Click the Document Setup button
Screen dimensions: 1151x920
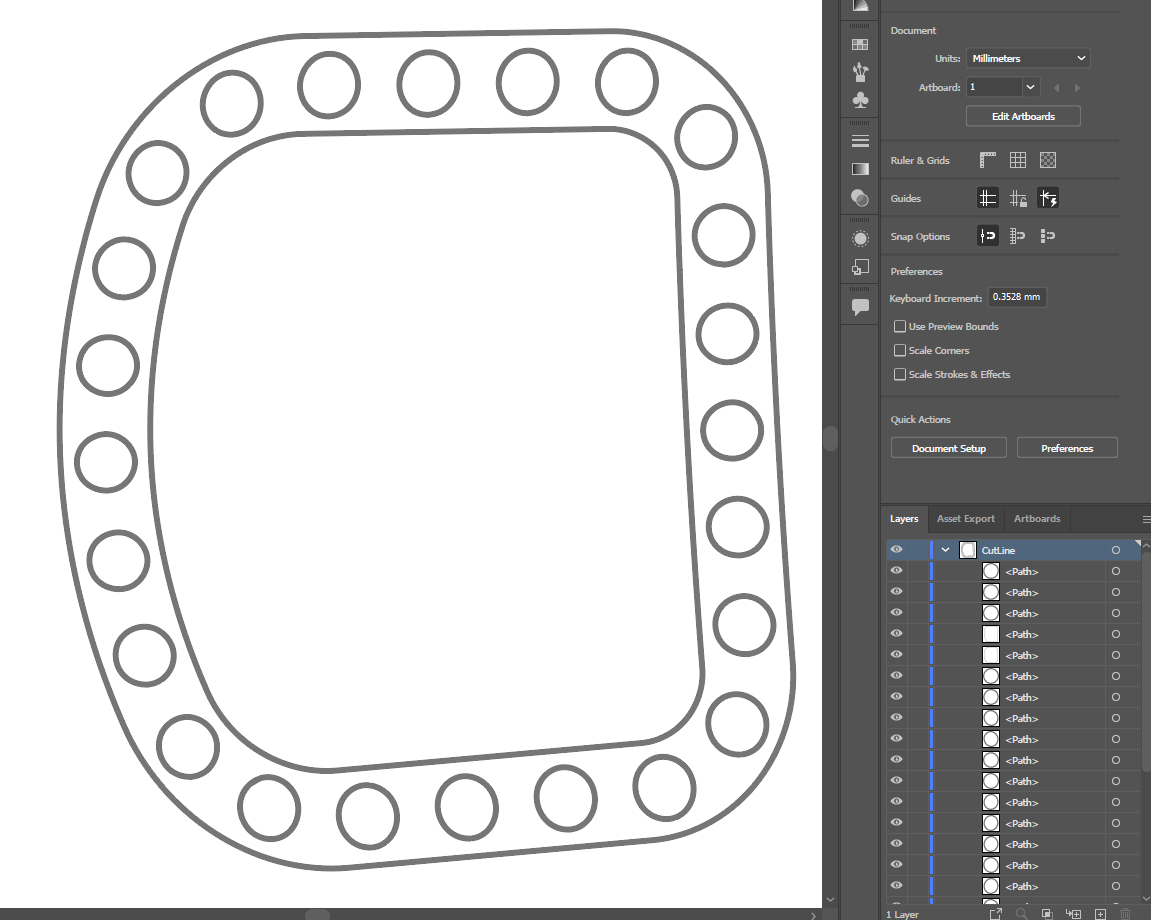point(948,449)
